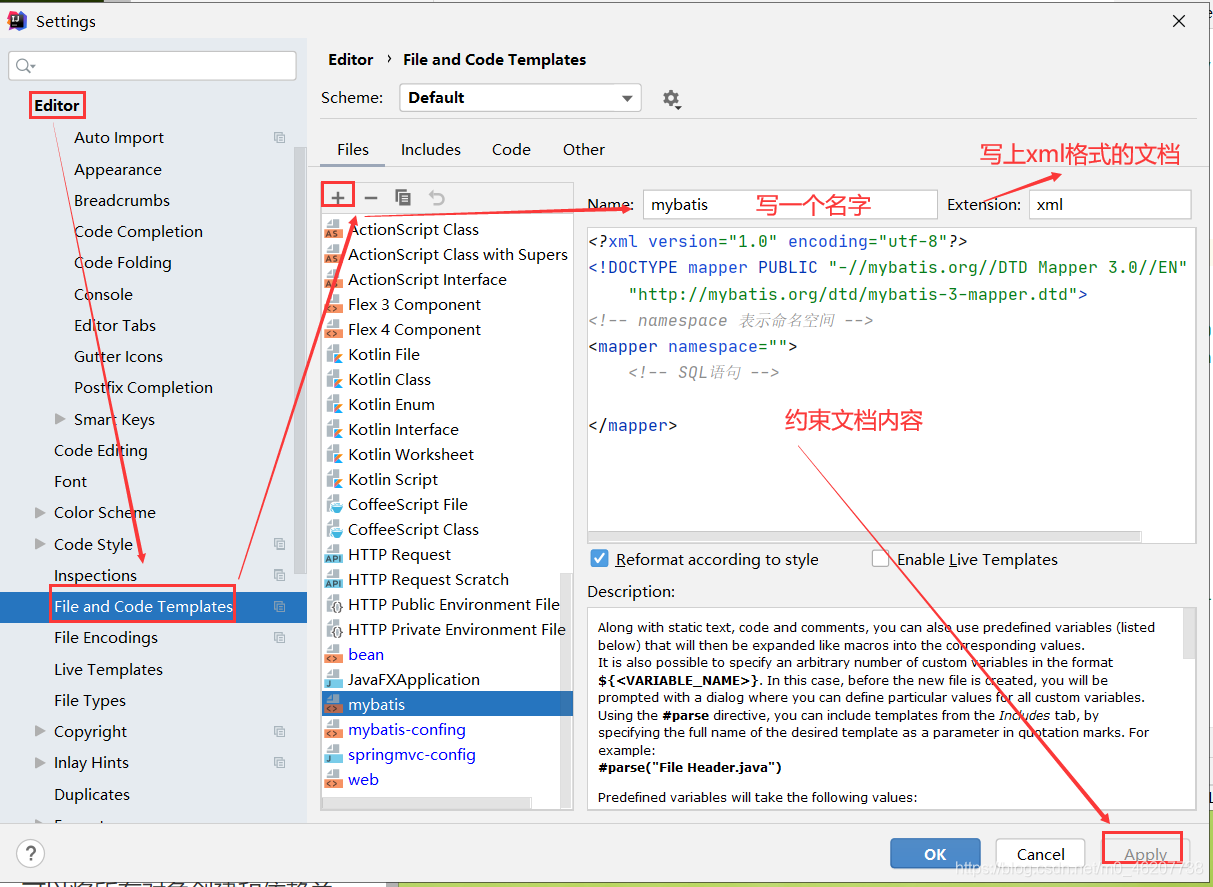Click the copy template icon
The image size is (1213, 887).
[403, 198]
